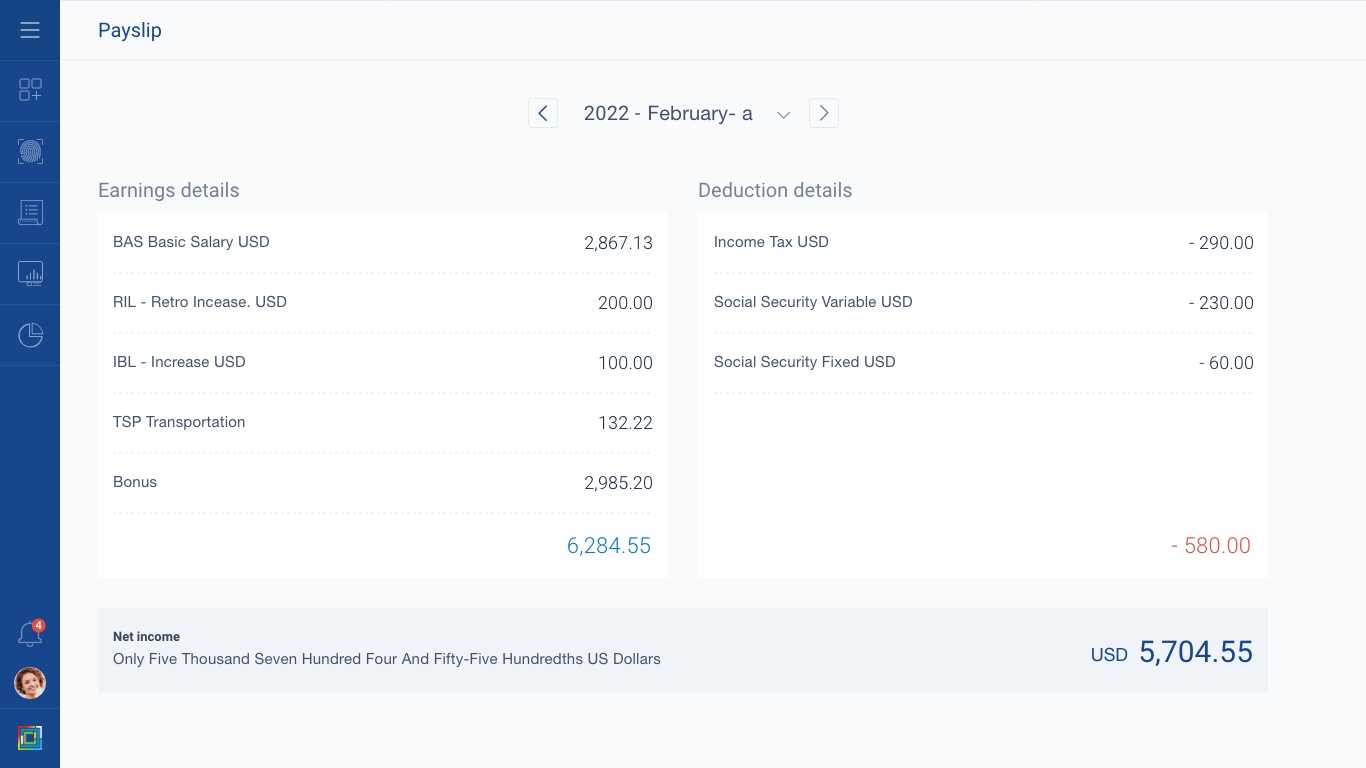Click the total earnings amount 6,284.55
The height and width of the screenshot is (768, 1366).
(x=608, y=545)
